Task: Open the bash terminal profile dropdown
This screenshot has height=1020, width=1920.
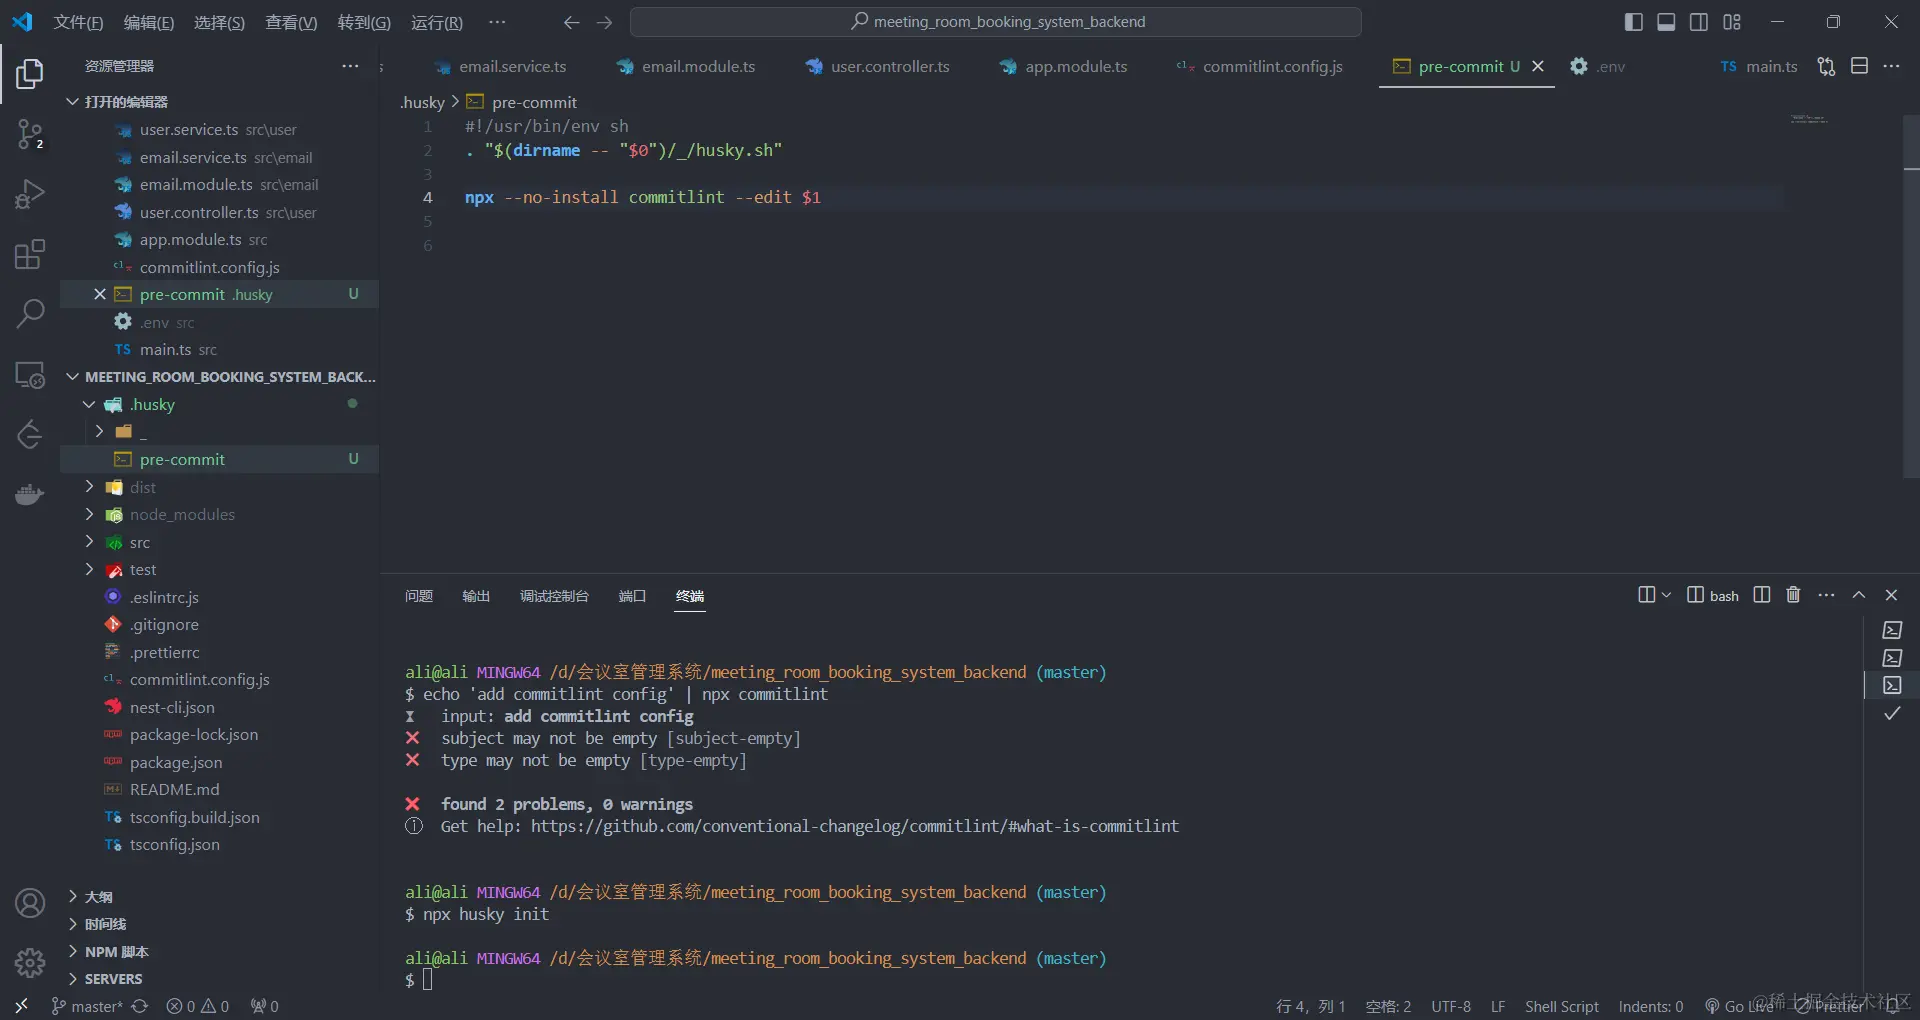Action: (x=1665, y=594)
